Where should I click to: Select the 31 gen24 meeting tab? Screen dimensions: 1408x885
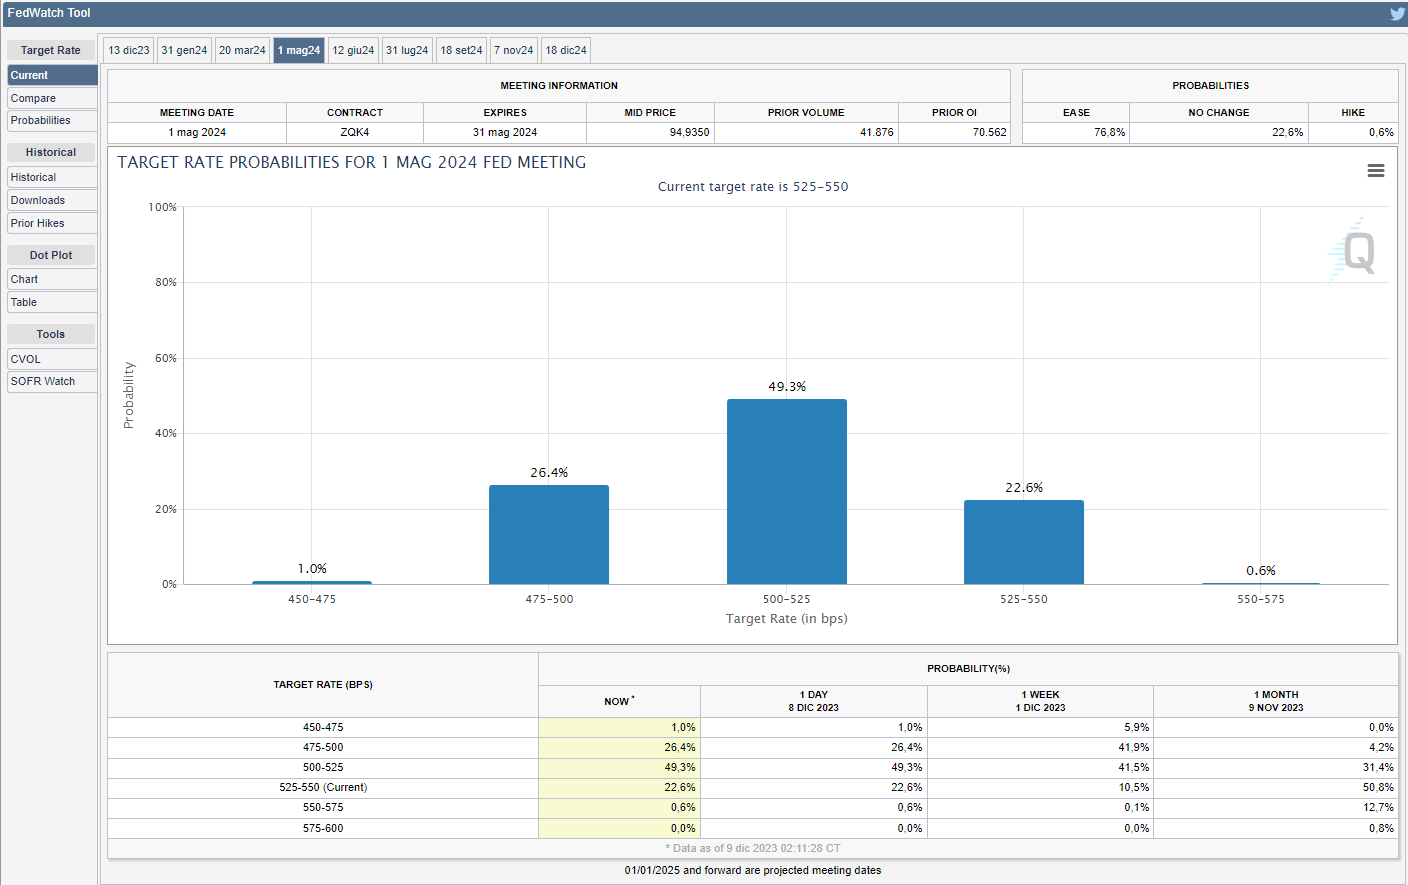[x=184, y=50]
